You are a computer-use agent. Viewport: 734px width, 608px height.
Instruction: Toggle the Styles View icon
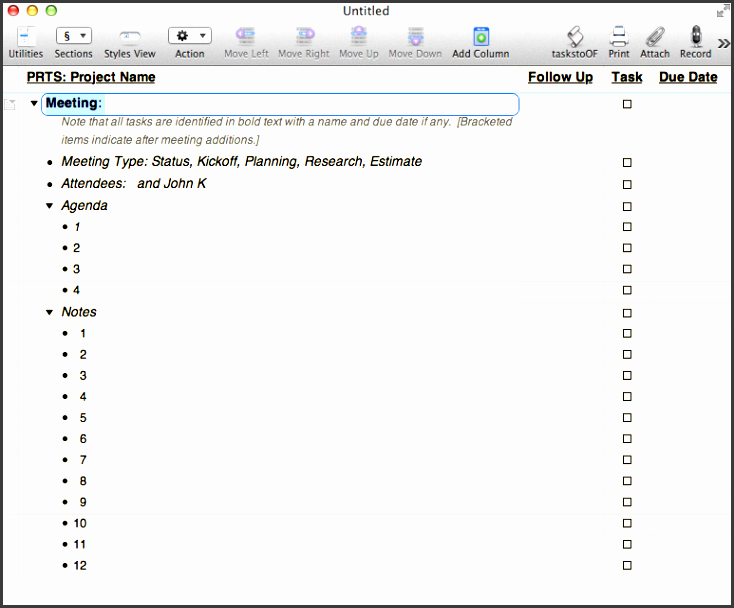(130, 36)
